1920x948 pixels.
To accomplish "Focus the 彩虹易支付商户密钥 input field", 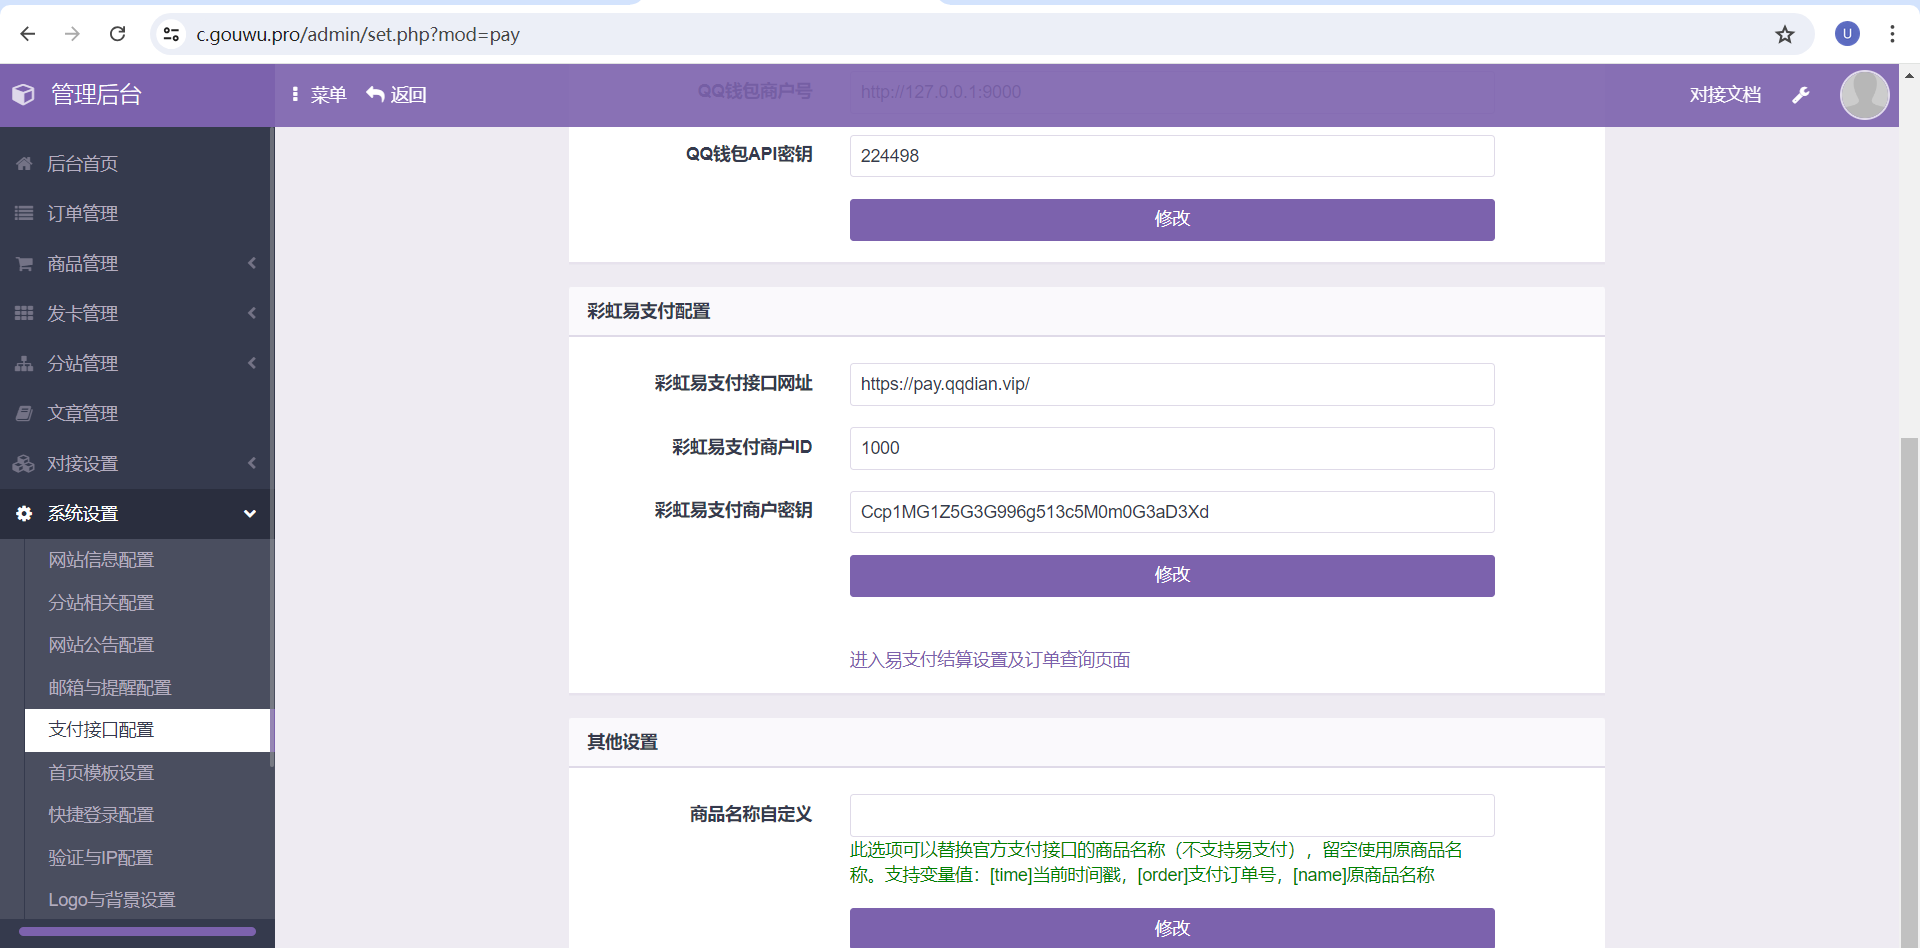I will click(x=1172, y=512).
